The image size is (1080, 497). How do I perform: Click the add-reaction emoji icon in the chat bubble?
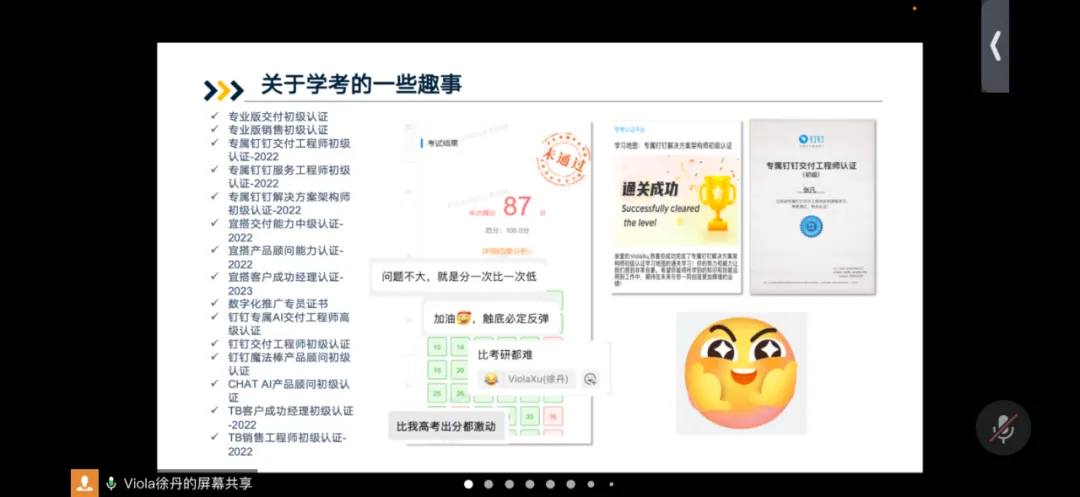(x=590, y=379)
